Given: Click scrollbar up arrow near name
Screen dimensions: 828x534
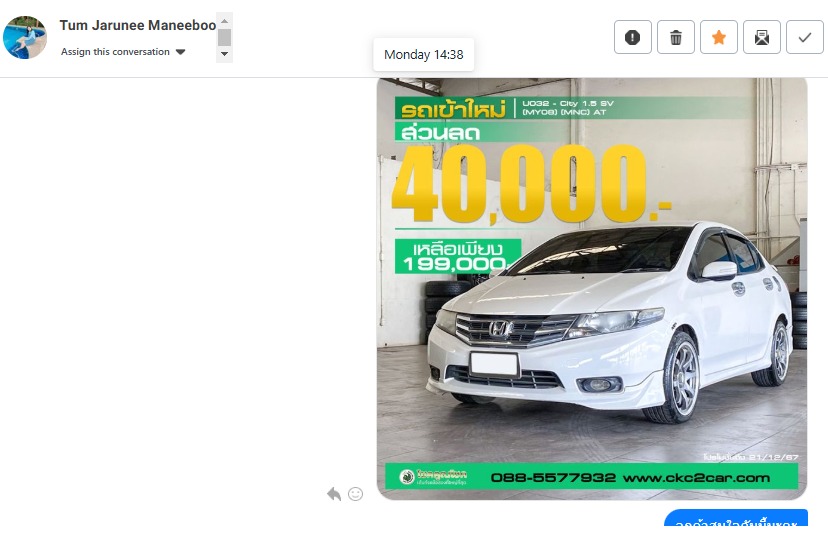Looking at the screenshot, I should [x=224, y=21].
